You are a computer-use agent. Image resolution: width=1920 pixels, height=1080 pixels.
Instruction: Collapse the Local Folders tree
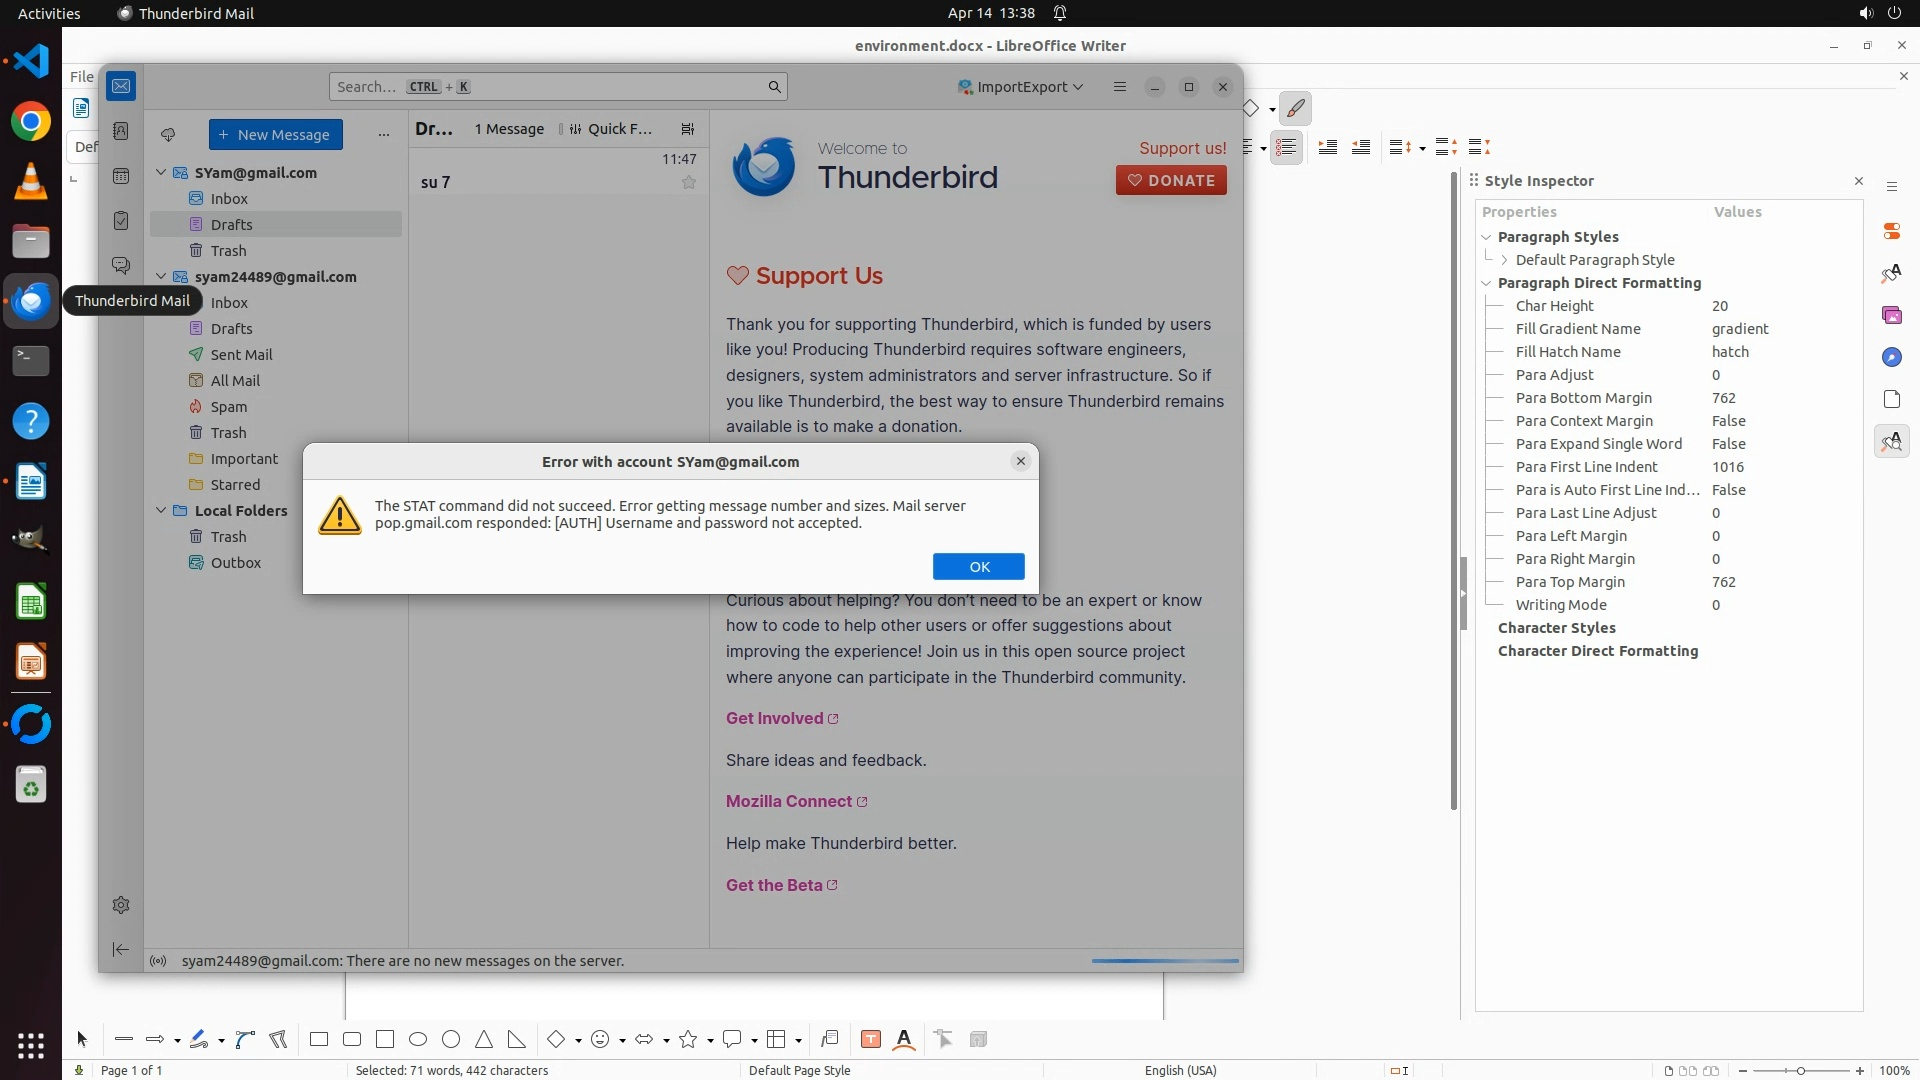pyautogui.click(x=161, y=511)
